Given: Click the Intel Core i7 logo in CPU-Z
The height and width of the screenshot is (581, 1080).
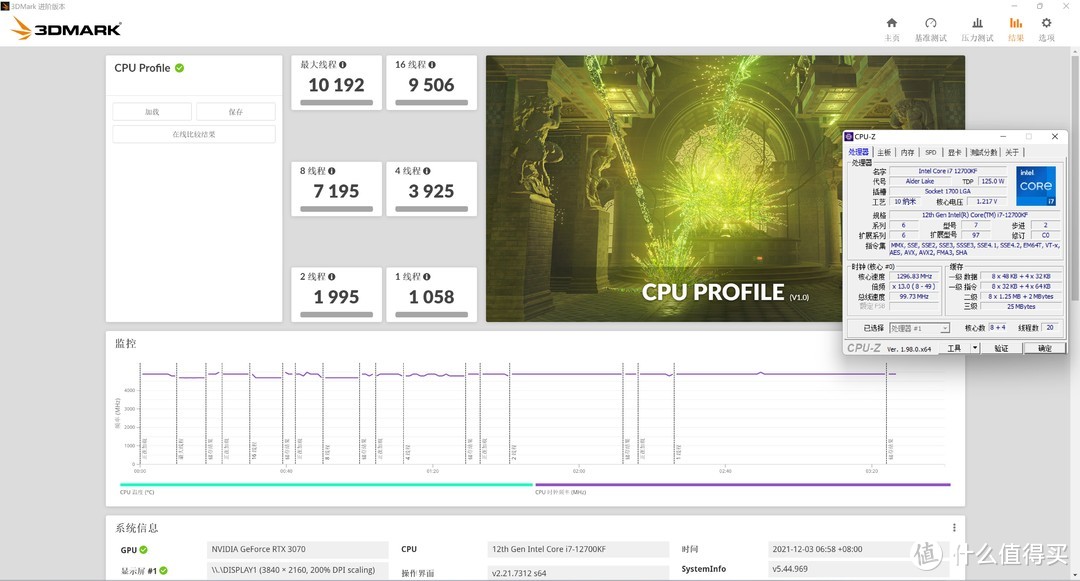Looking at the screenshot, I should pos(1036,185).
